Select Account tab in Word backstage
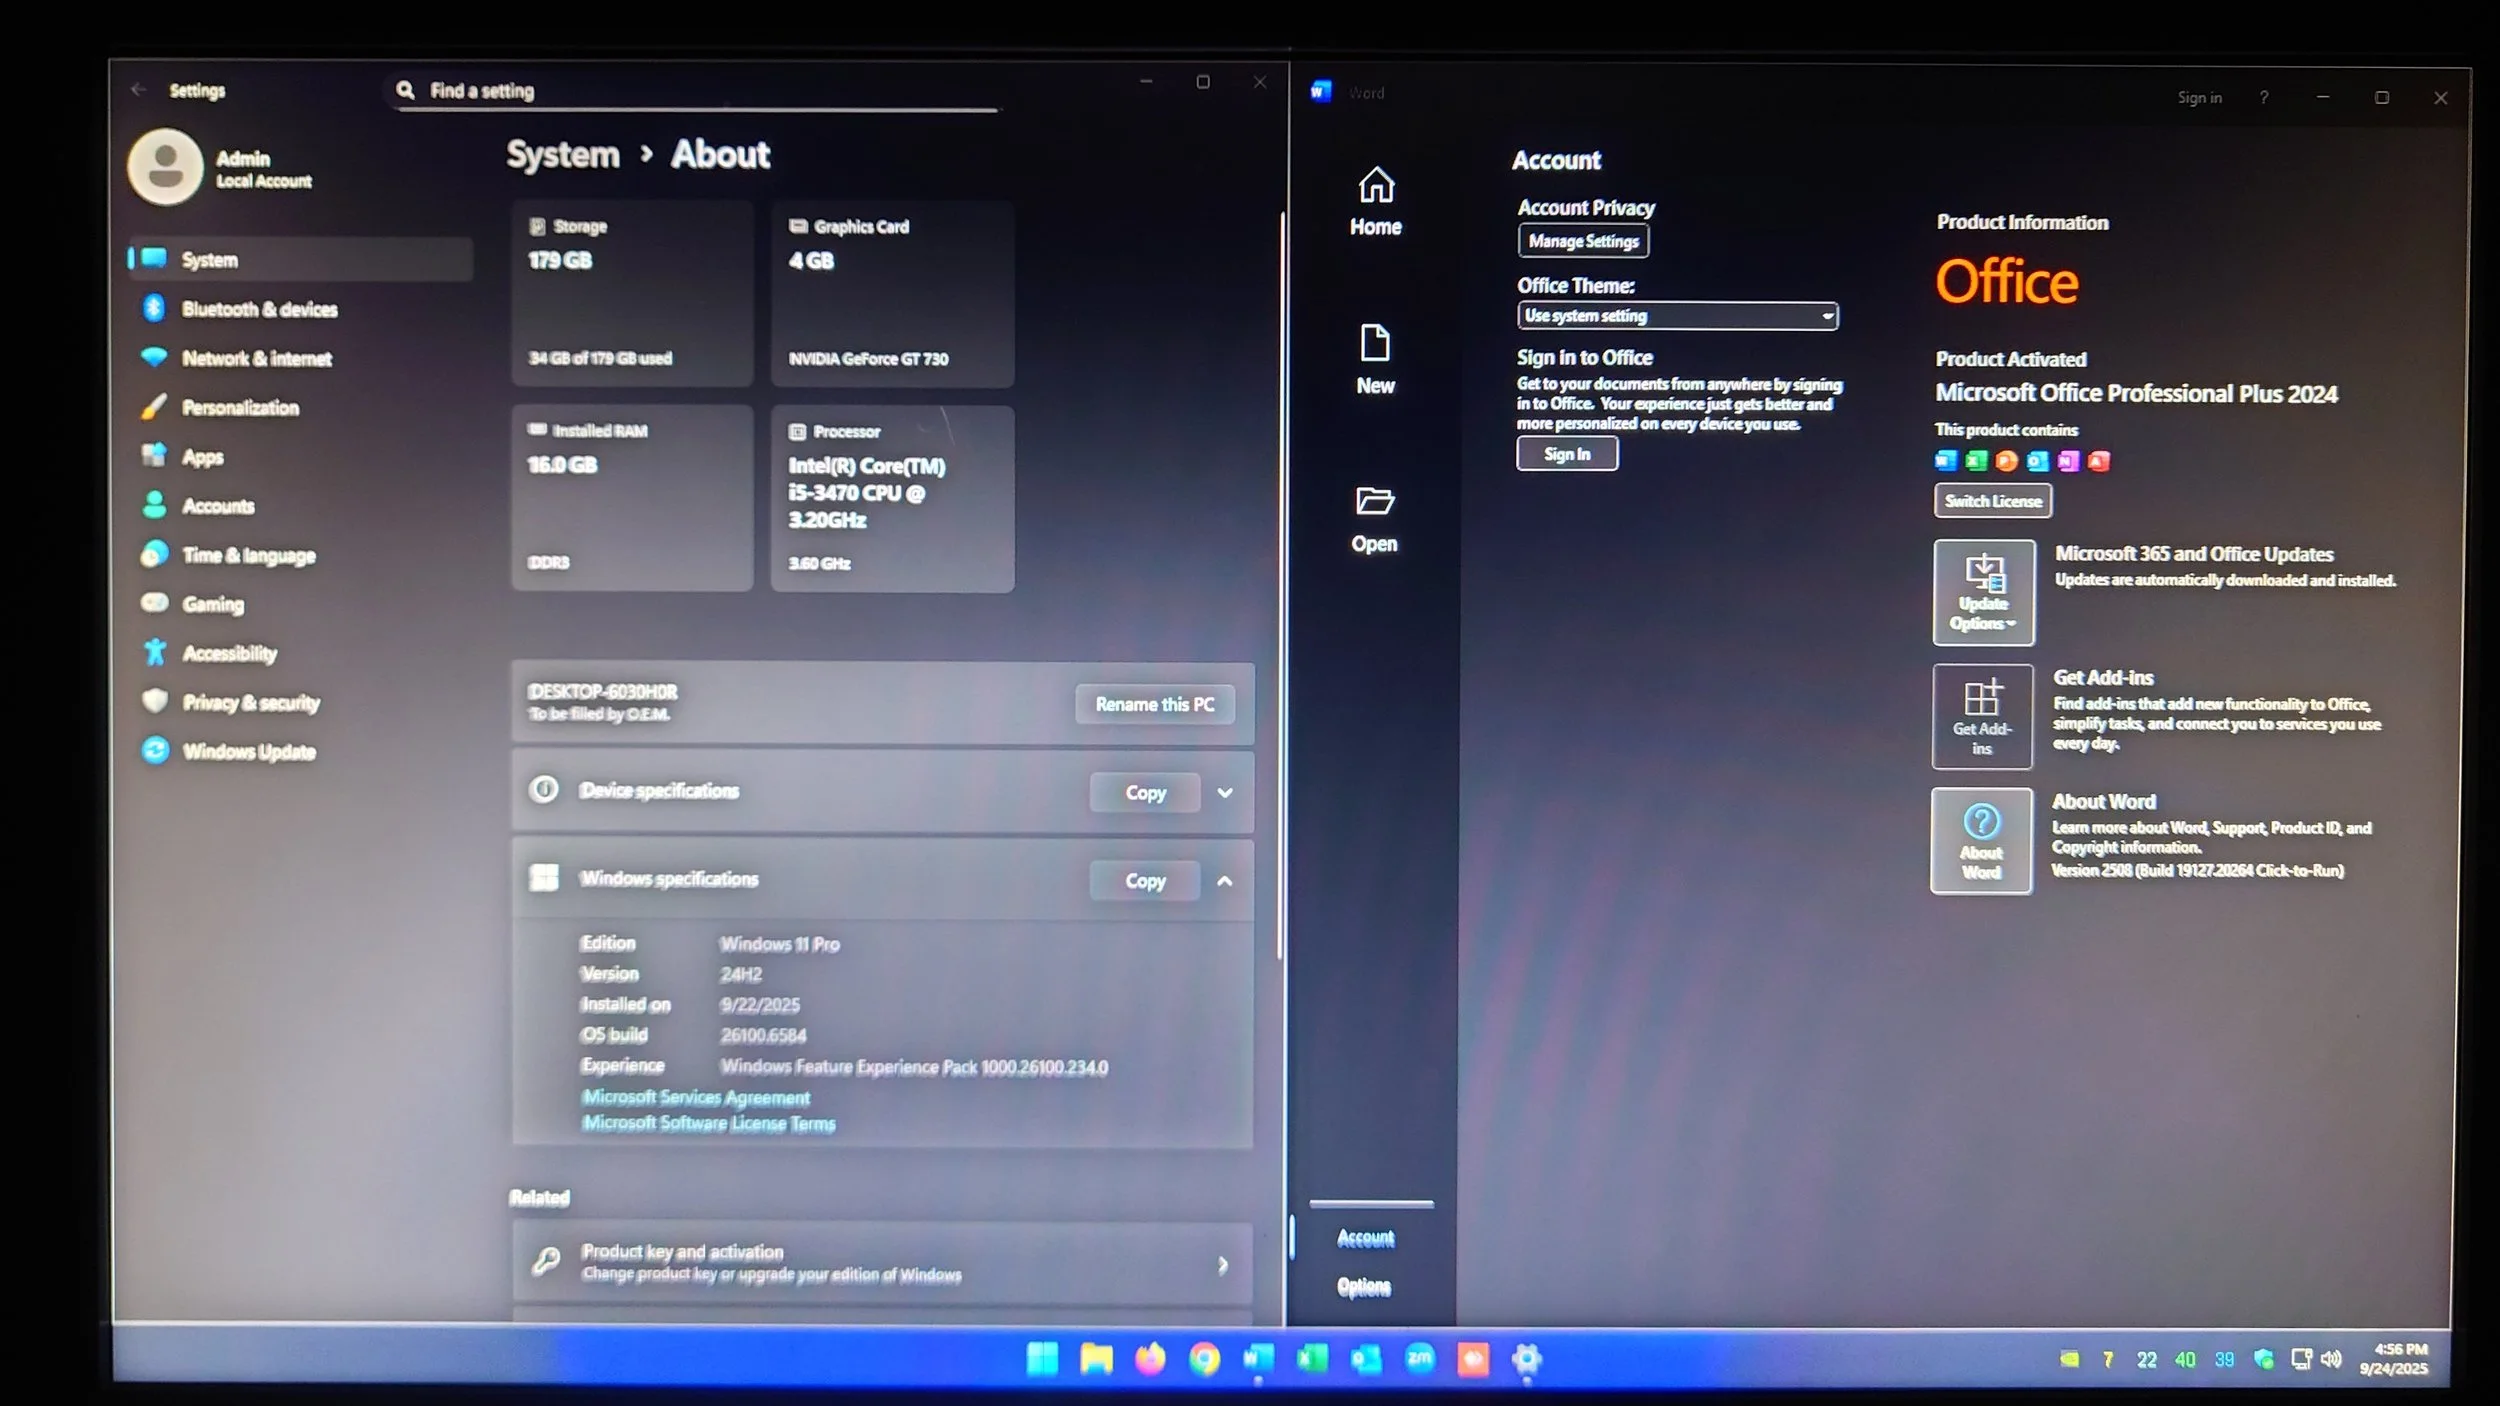This screenshot has width=2500, height=1406. point(1365,1238)
